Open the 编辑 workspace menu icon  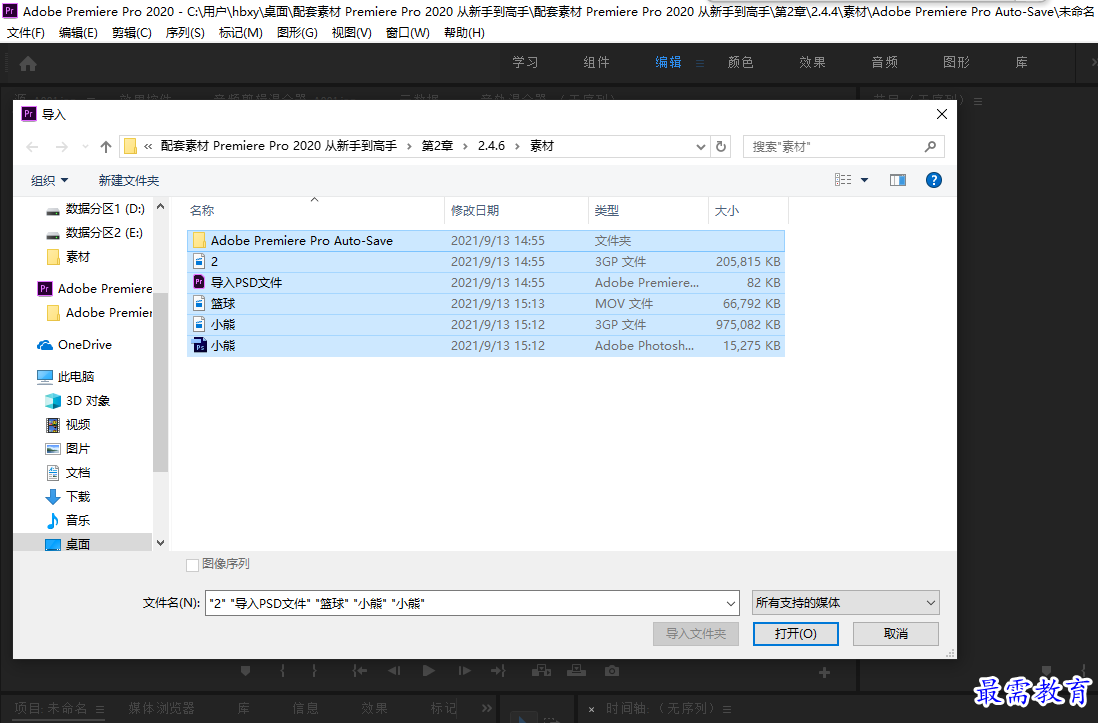tap(700, 63)
